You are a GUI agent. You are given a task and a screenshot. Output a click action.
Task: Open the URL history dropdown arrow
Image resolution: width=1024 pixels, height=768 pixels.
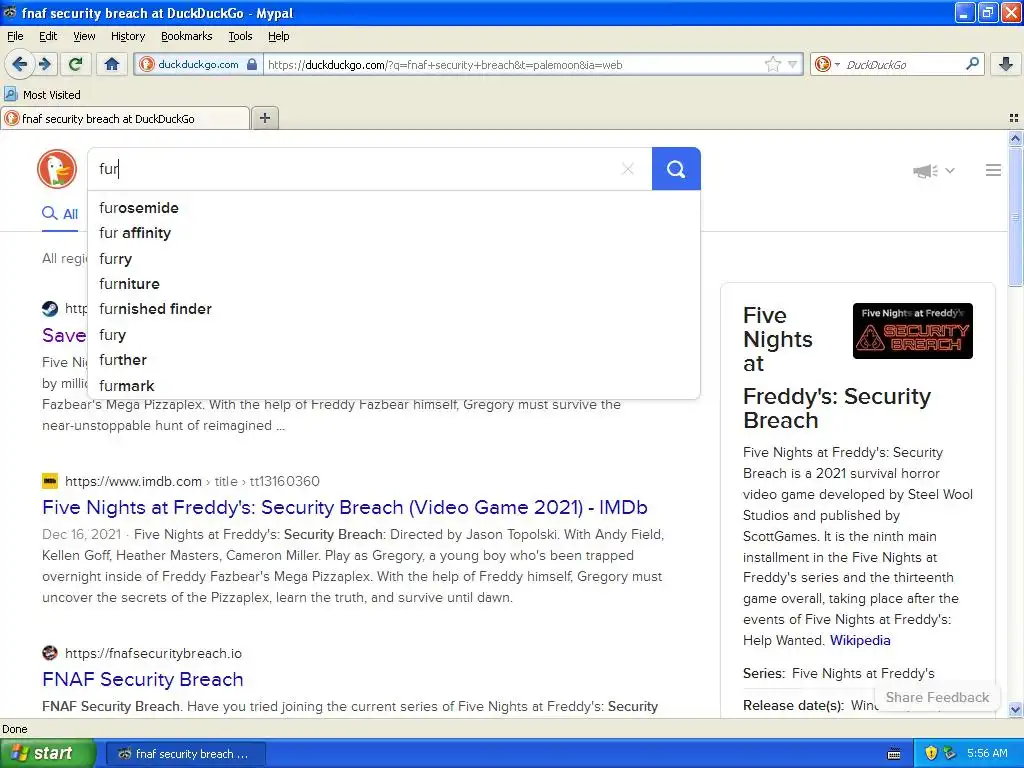[x=792, y=64]
